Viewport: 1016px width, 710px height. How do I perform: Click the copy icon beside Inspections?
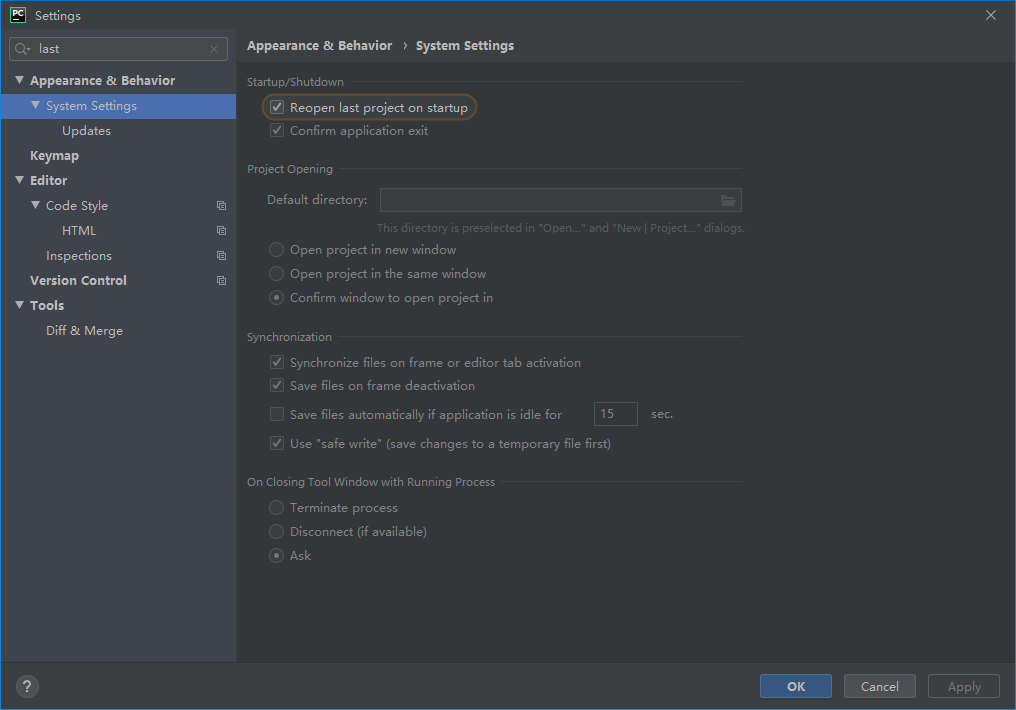point(221,256)
